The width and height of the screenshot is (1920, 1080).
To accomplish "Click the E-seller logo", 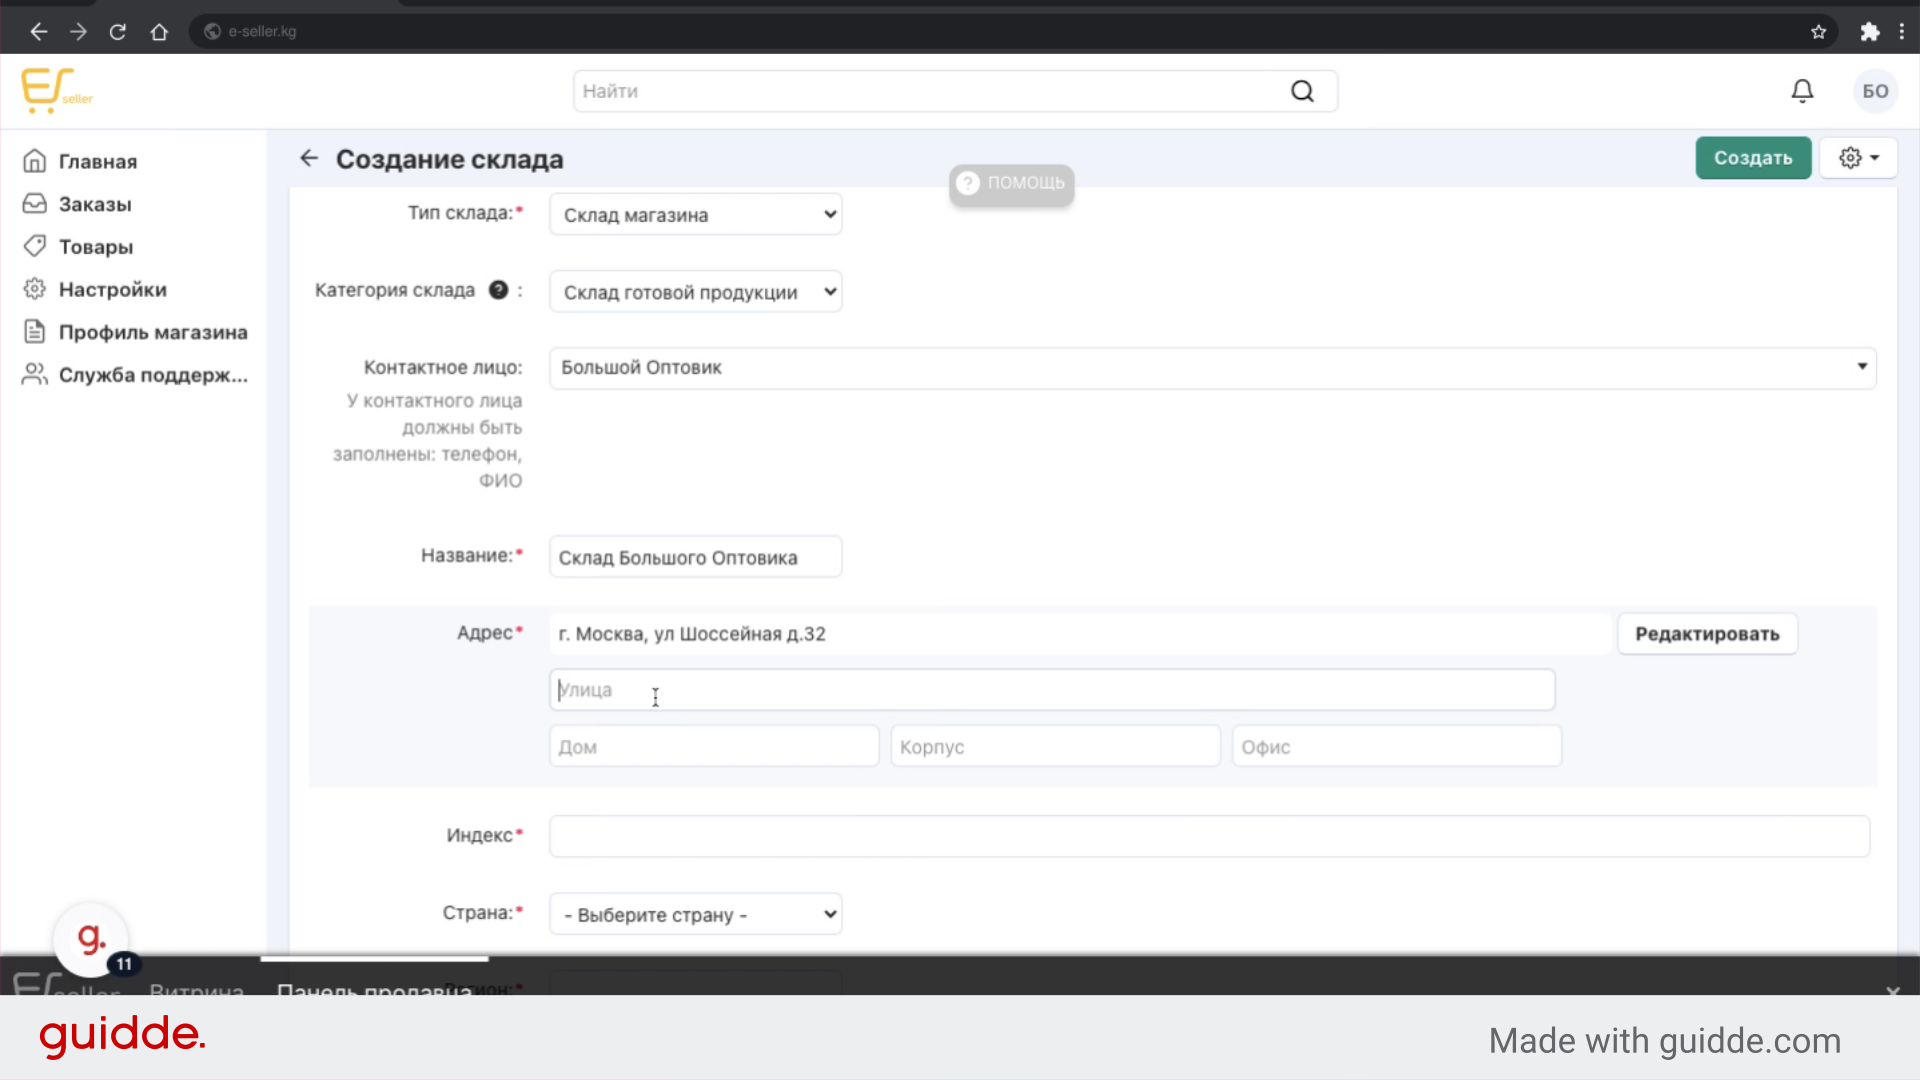I will [56, 90].
